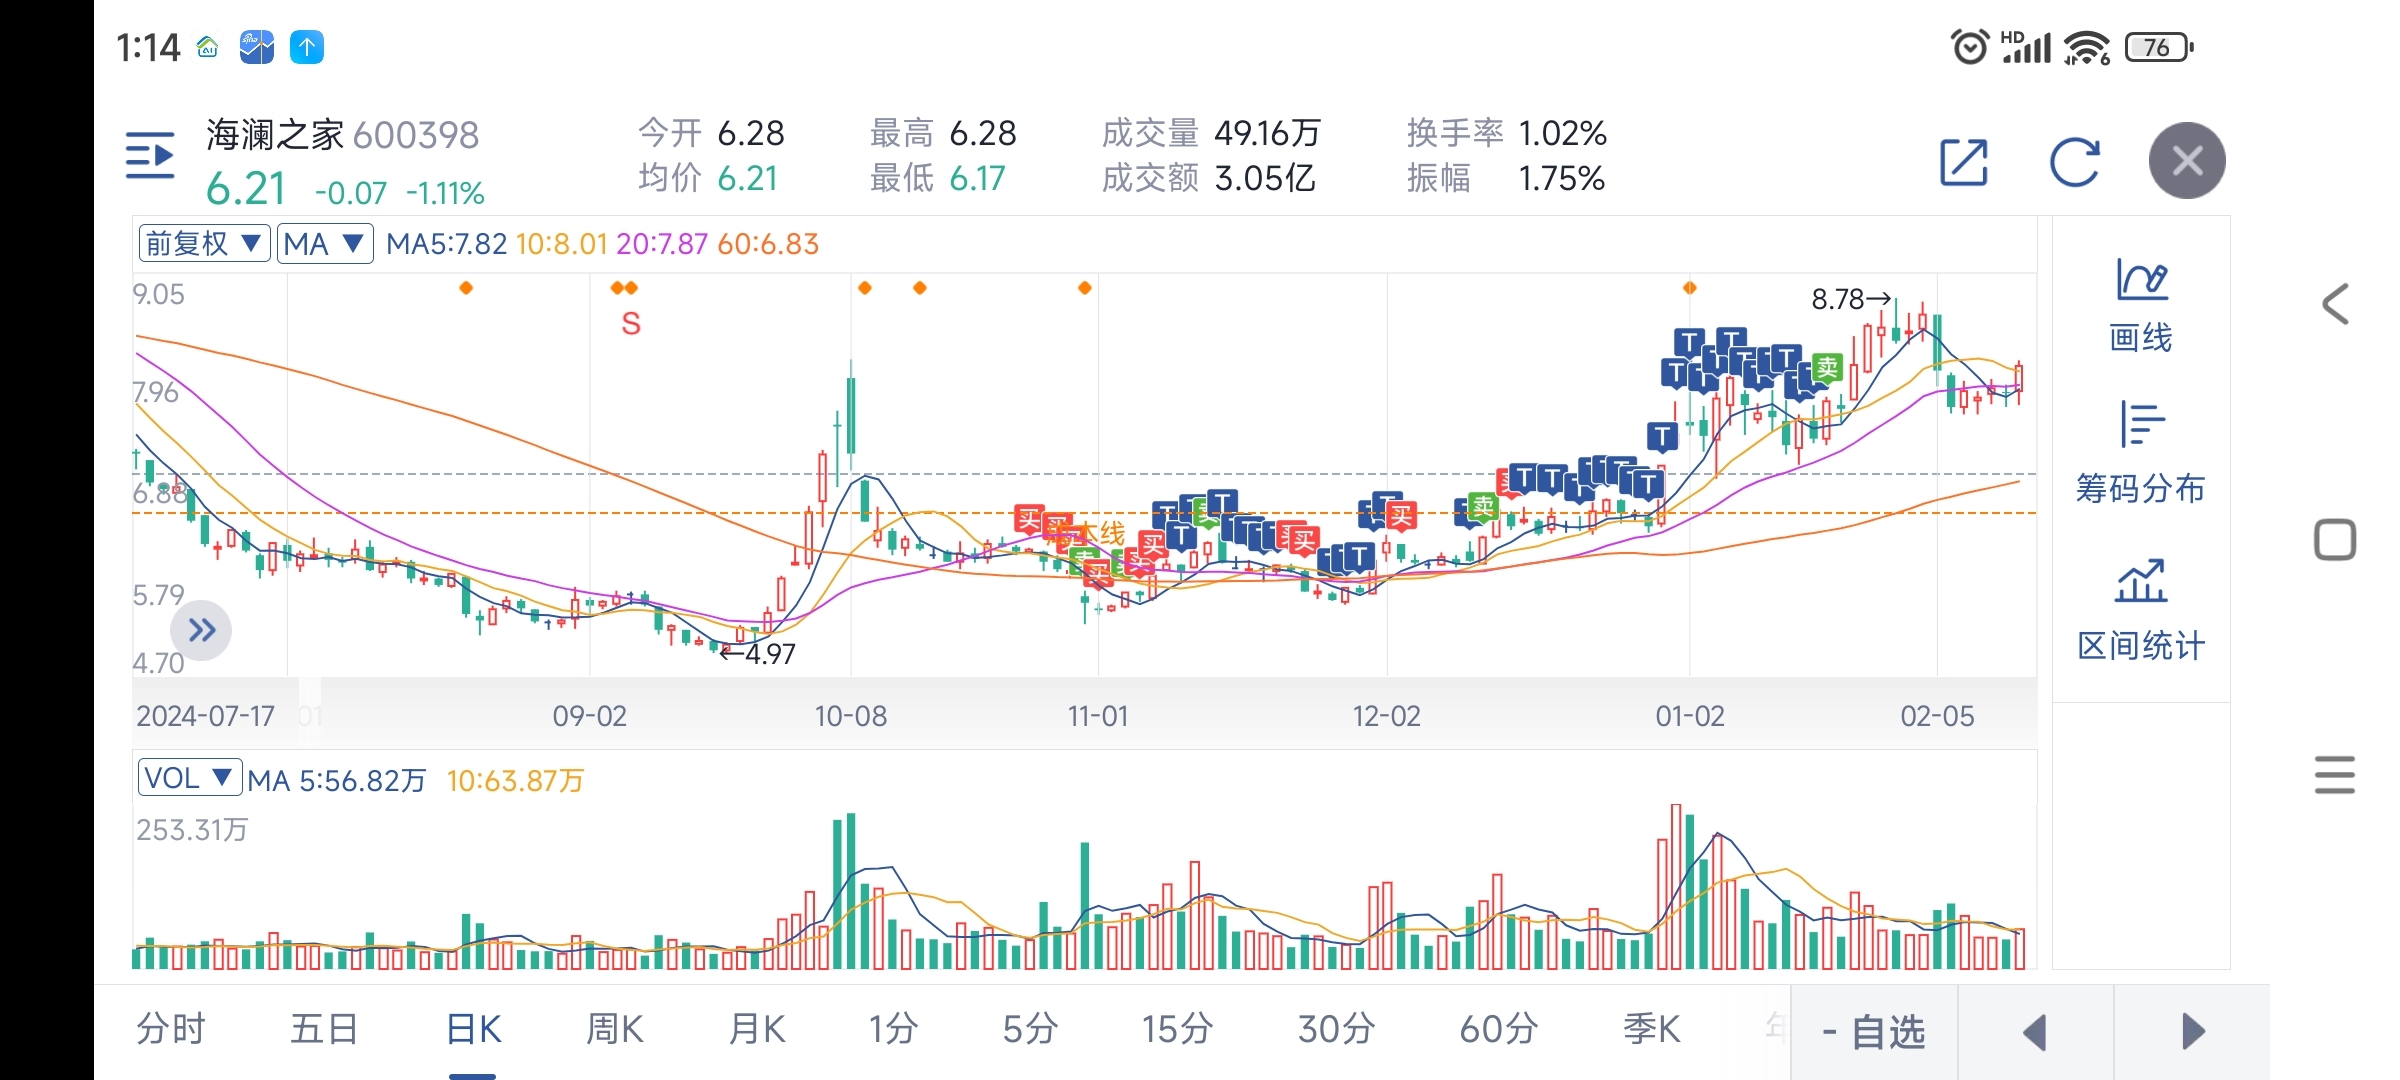Click the refresh quote icon
The width and height of the screenshot is (2400, 1080).
pos(2074,162)
